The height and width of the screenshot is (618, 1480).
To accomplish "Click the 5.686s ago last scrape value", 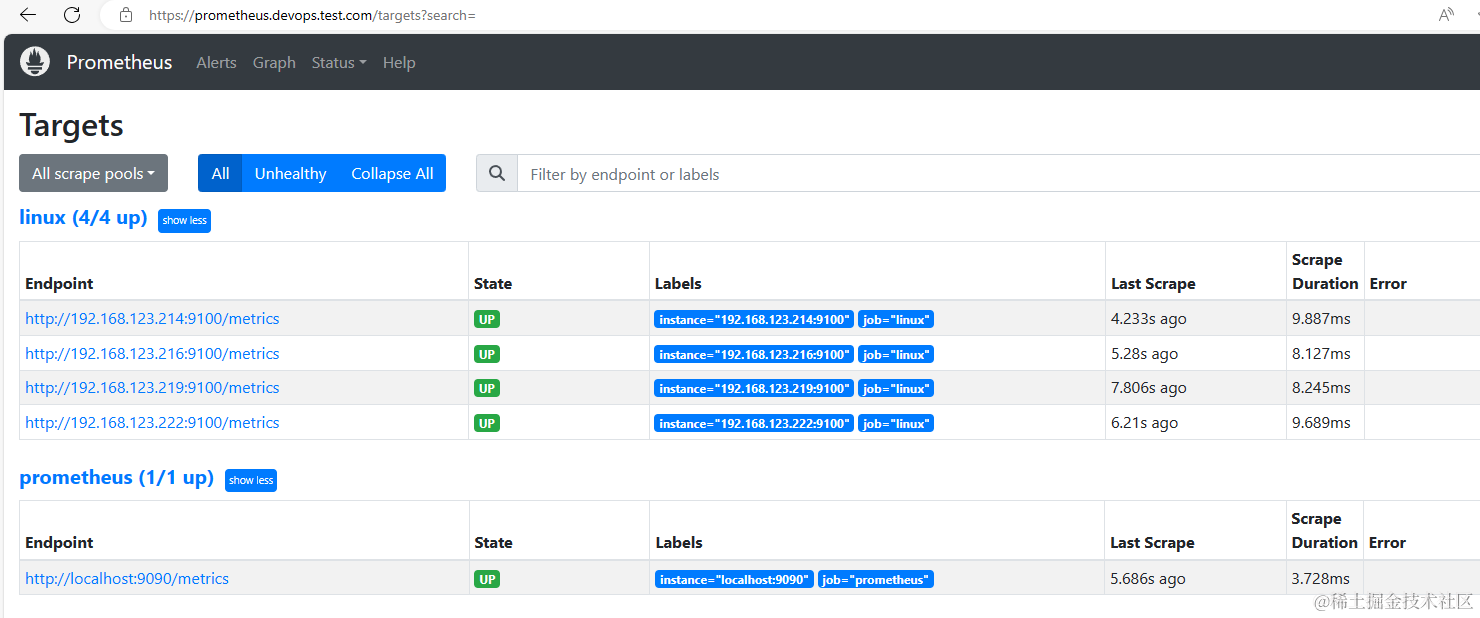I will pos(1148,578).
